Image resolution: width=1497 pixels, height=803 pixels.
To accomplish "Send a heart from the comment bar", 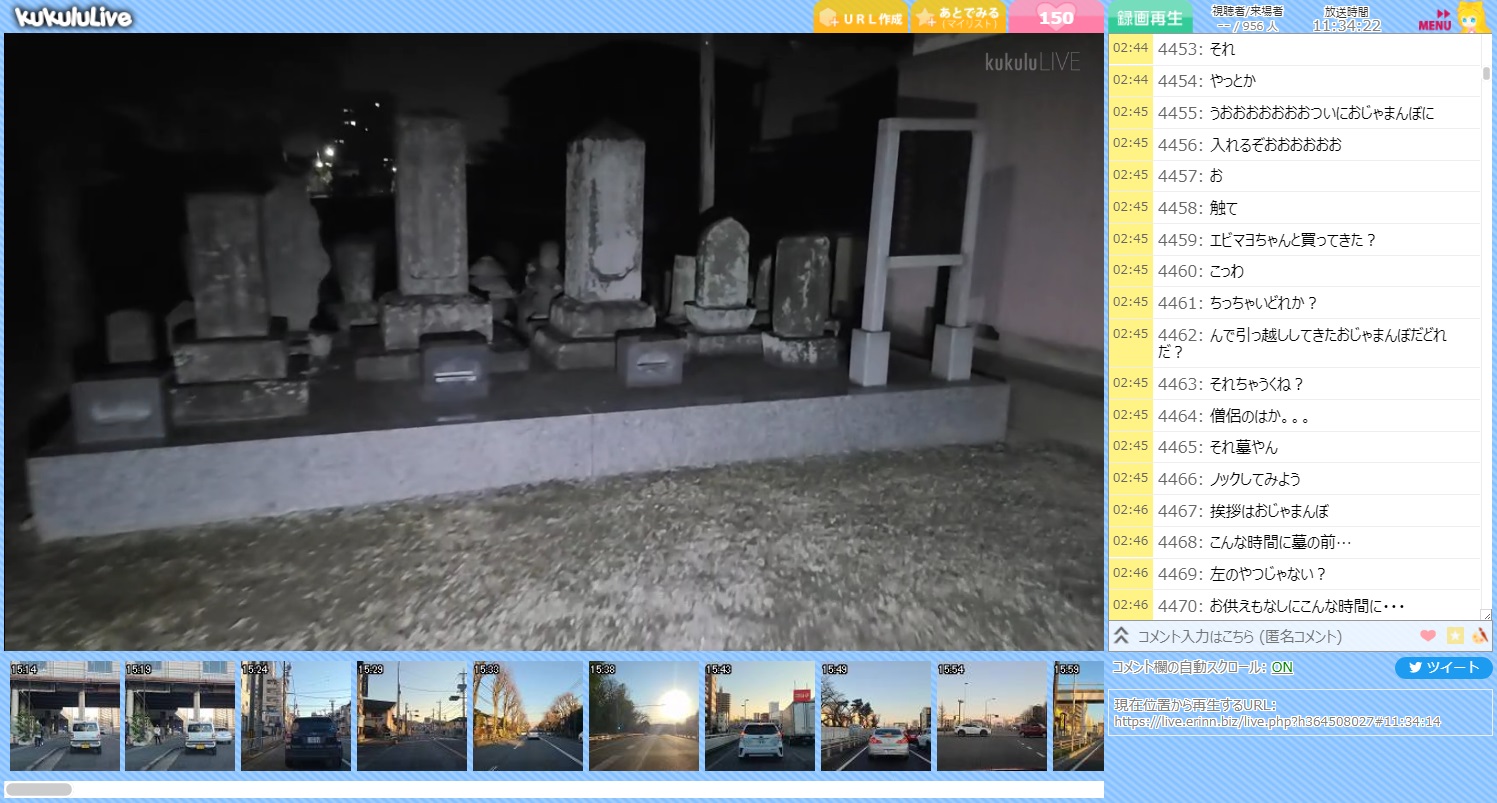I will [x=1427, y=636].
